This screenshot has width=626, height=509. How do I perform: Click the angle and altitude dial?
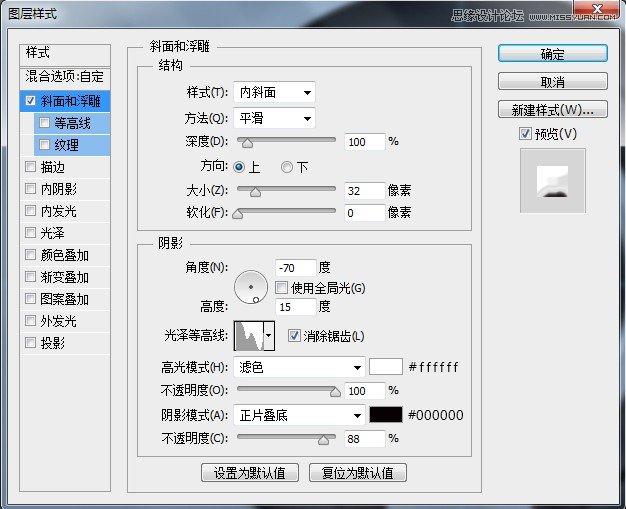251,287
